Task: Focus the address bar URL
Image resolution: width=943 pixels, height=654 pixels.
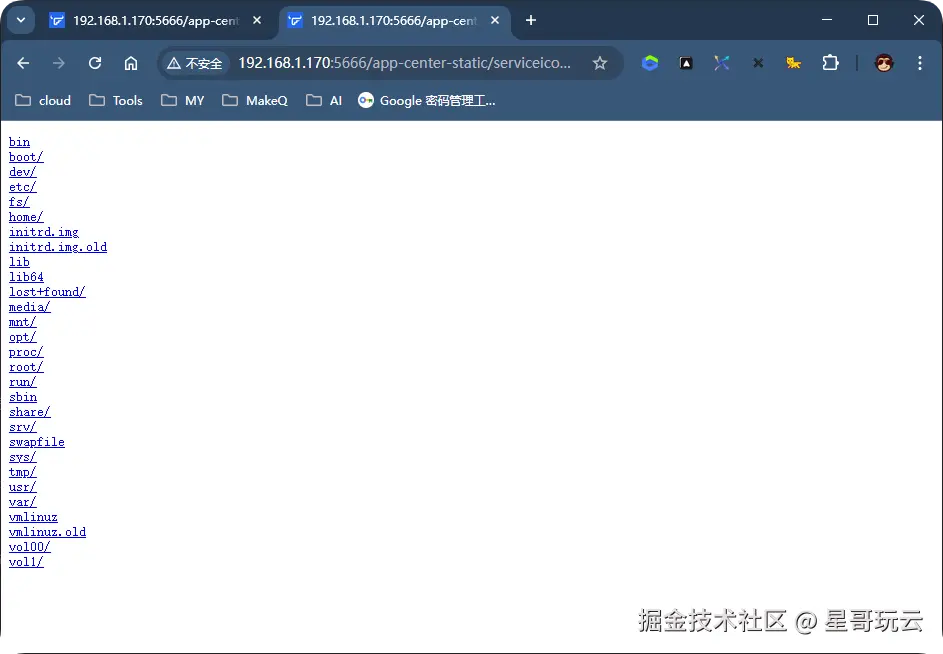Action: tap(404, 63)
